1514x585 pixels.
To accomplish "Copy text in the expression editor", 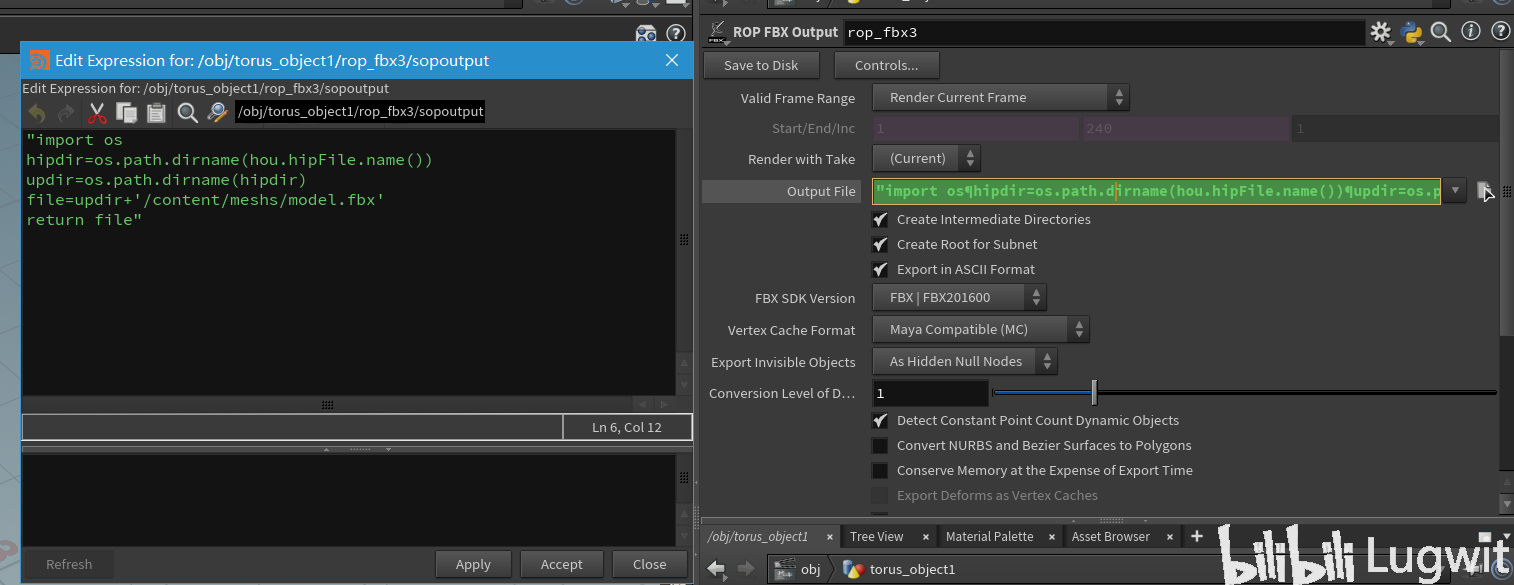I will tap(126, 113).
